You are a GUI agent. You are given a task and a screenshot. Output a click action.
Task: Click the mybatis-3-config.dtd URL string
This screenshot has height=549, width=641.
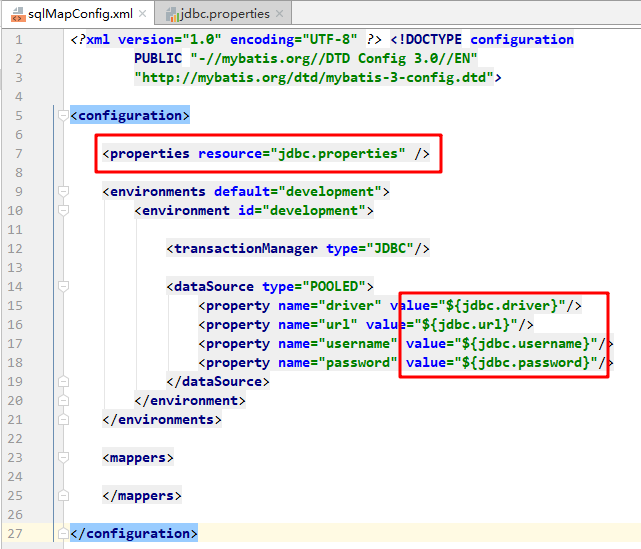pyautogui.click(x=314, y=78)
